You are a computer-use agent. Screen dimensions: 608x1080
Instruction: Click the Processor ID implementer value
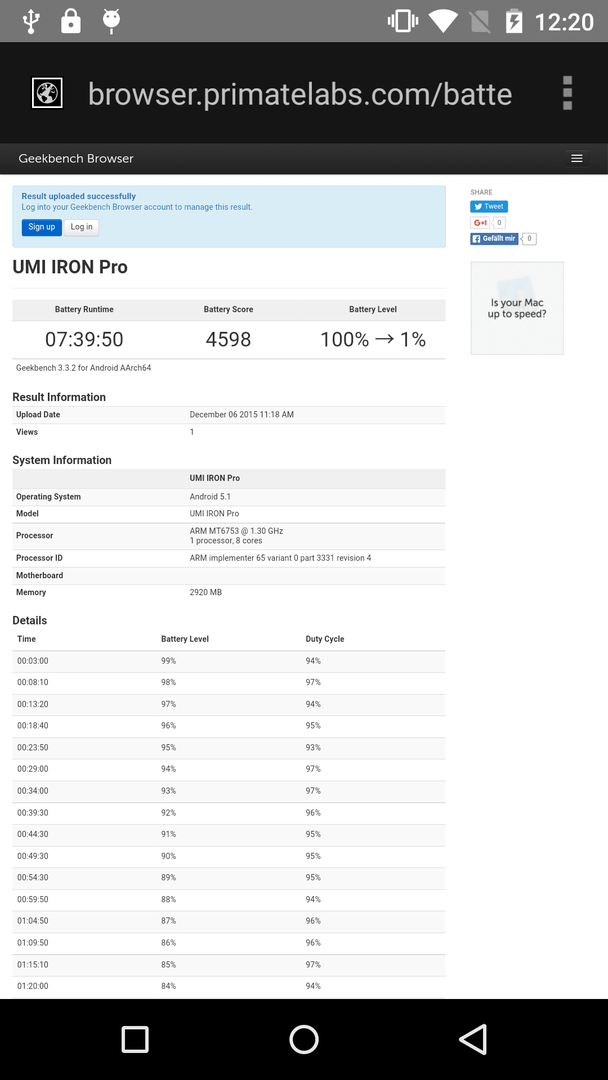tap(280, 558)
